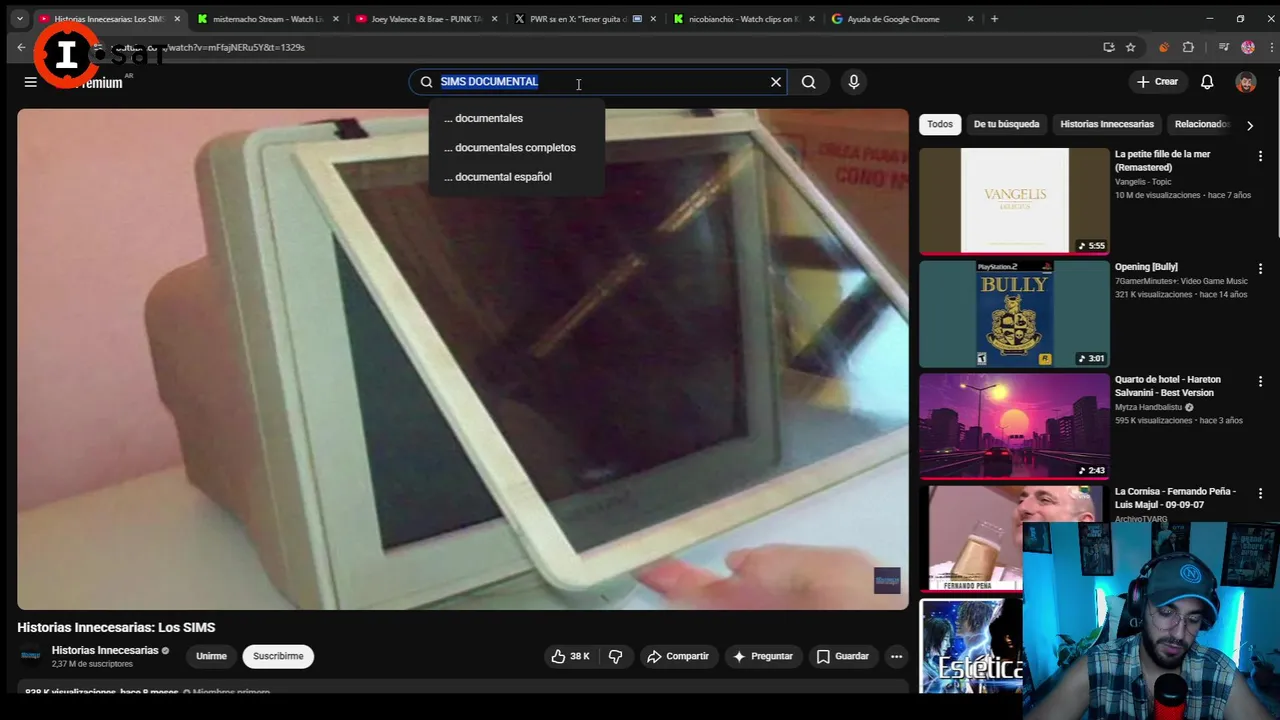Open a new tab with the plus icon

[x=994, y=19]
